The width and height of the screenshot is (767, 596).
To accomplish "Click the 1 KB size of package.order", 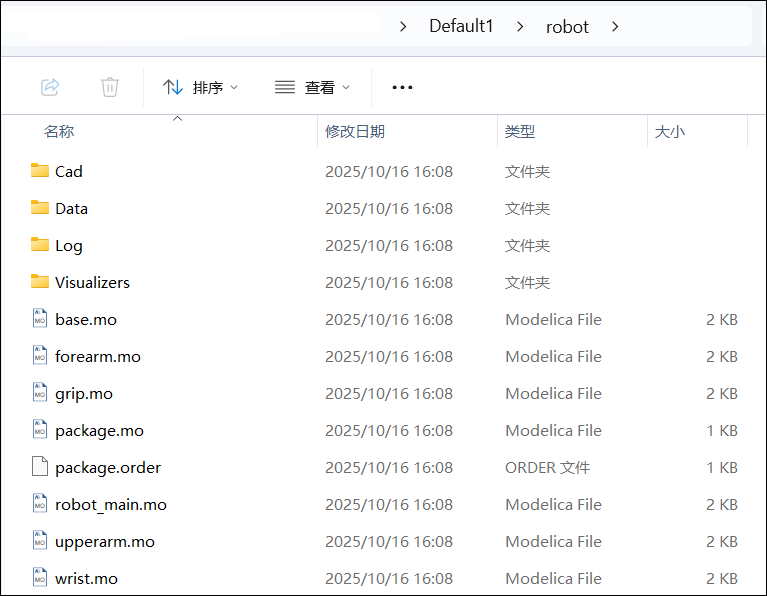I will [722, 468].
